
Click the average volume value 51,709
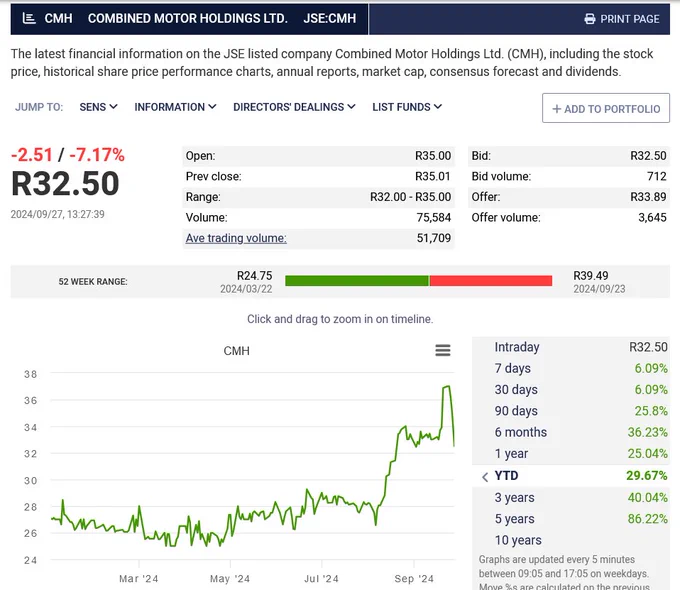coord(434,238)
